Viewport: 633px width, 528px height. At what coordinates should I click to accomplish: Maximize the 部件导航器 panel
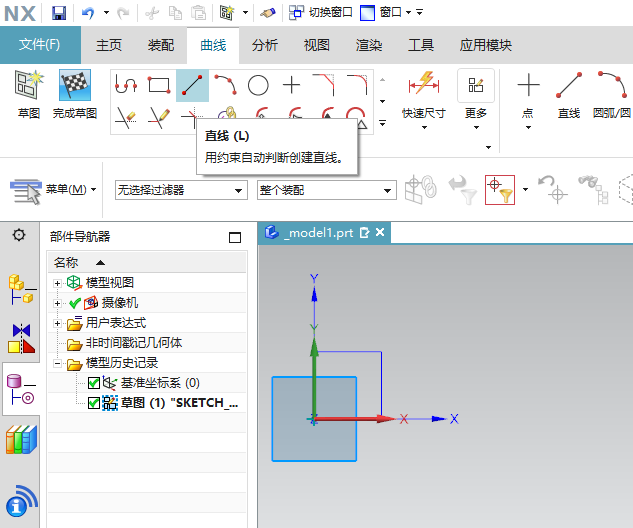tap(235, 237)
